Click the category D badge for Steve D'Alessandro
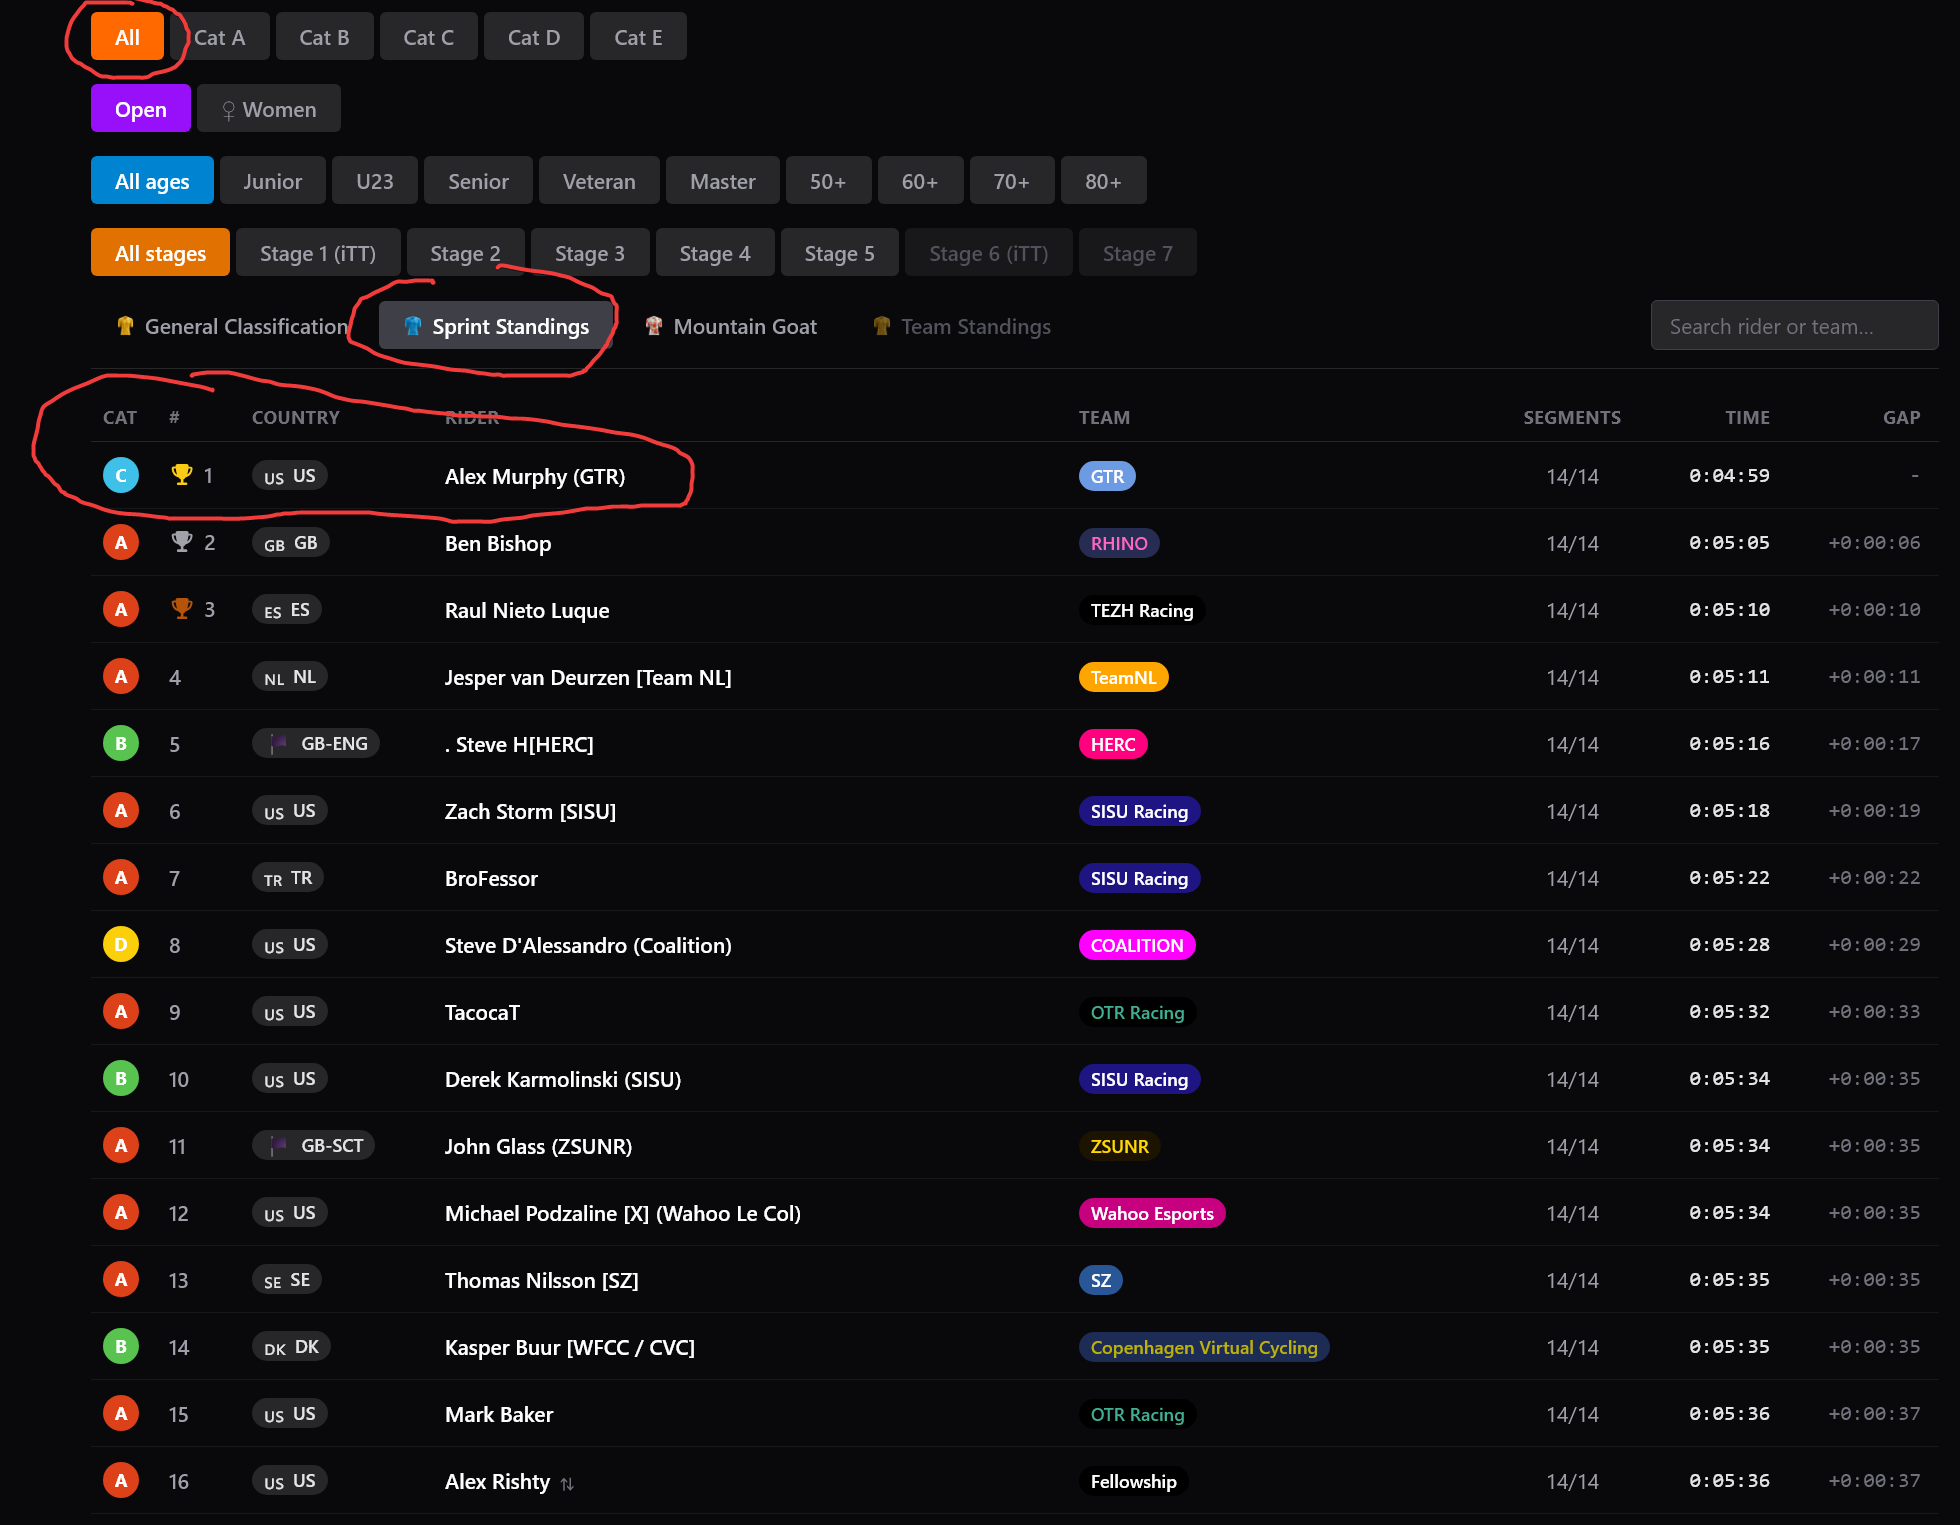This screenshot has width=1960, height=1525. coord(121,945)
